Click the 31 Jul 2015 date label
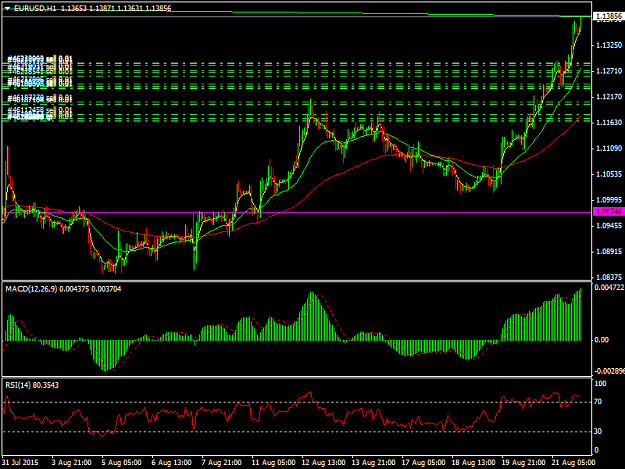This screenshot has height=469, width=625. click(20, 463)
